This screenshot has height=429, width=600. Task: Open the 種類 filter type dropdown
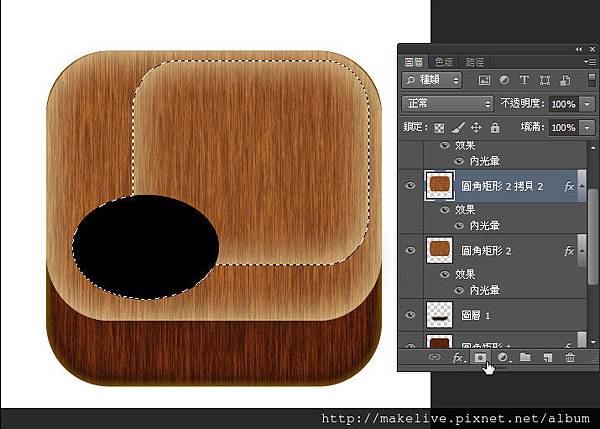pyautogui.click(x=432, y=80)
